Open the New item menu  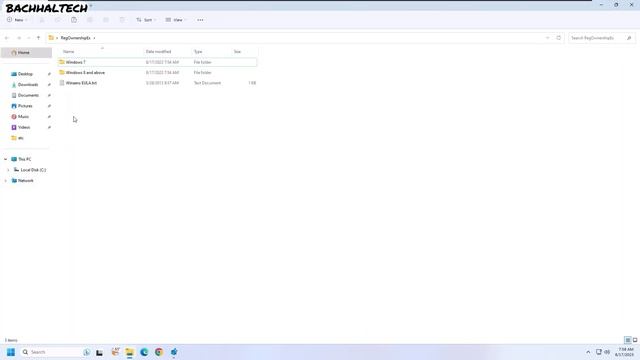[17, 20]
